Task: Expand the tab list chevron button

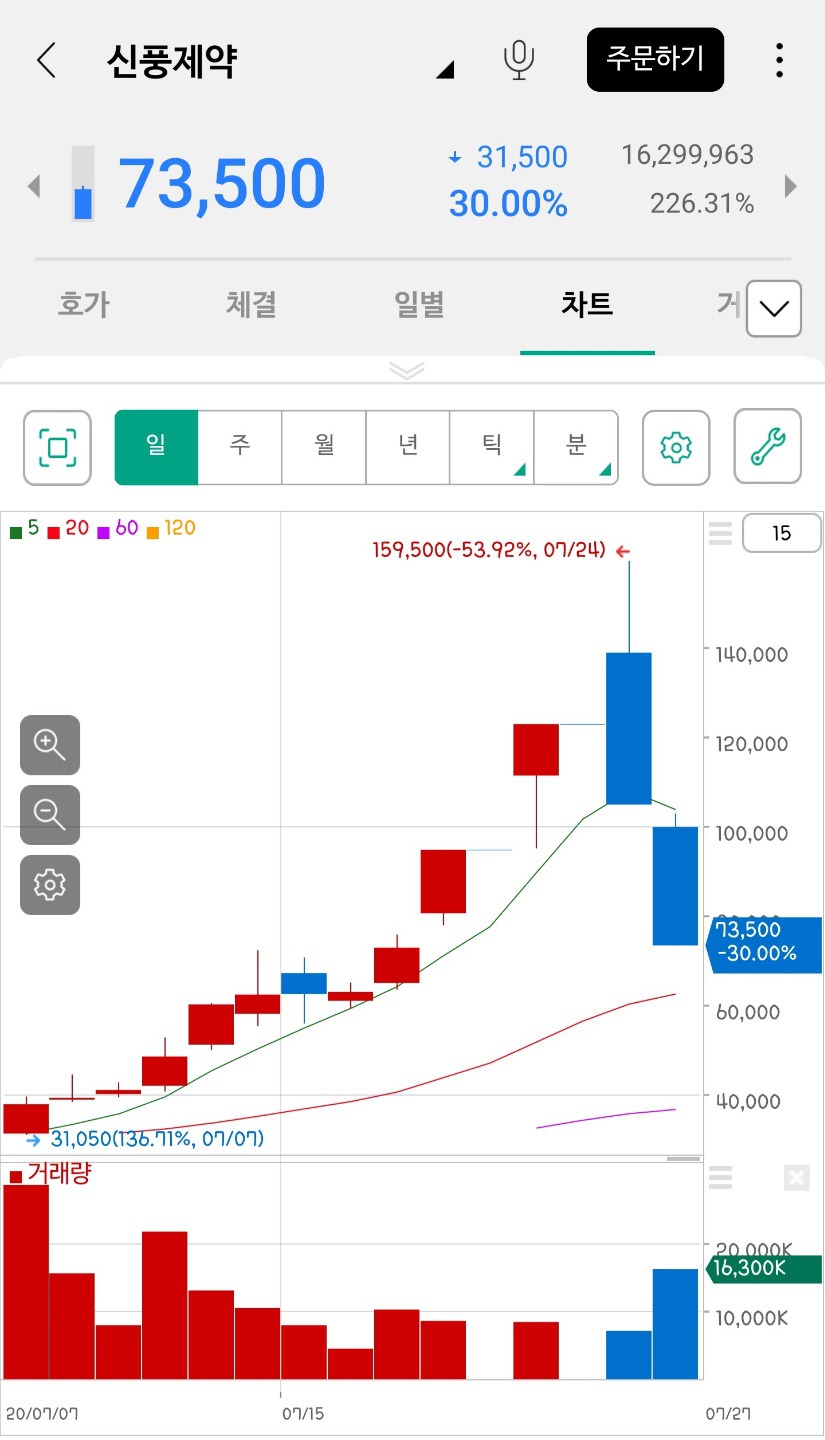Action: [x=774, y=308]
